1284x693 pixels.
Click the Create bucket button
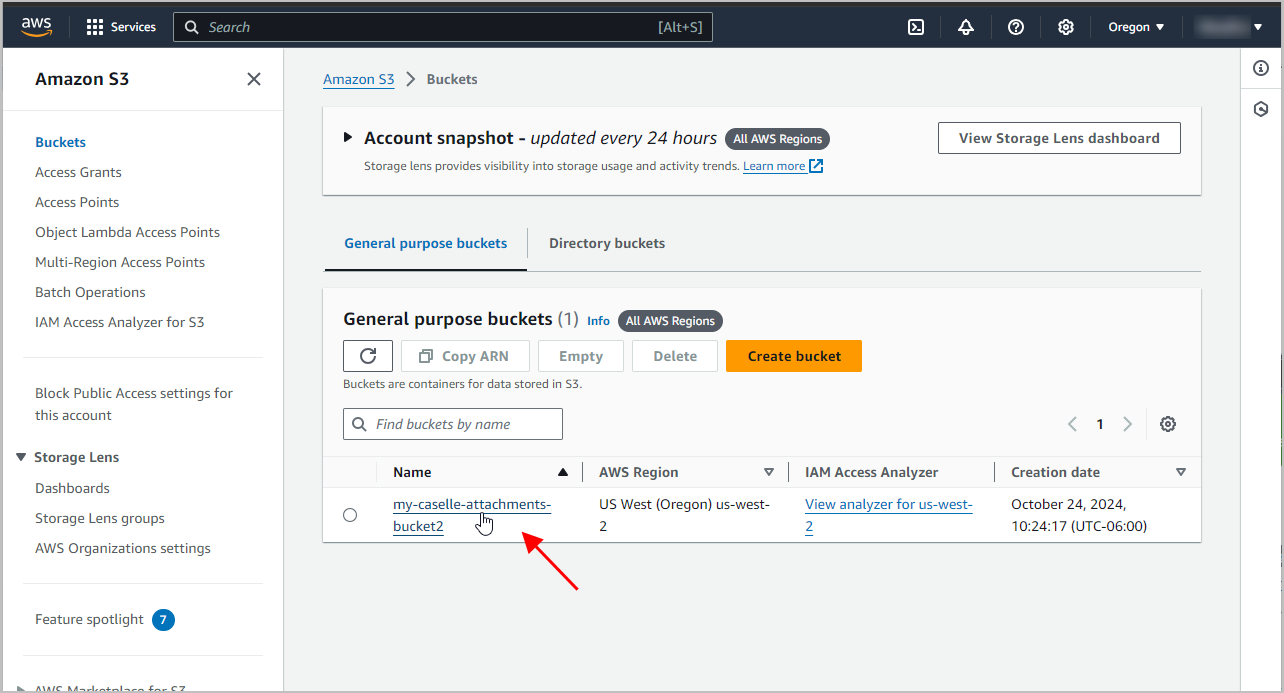[x=794, y=356]
